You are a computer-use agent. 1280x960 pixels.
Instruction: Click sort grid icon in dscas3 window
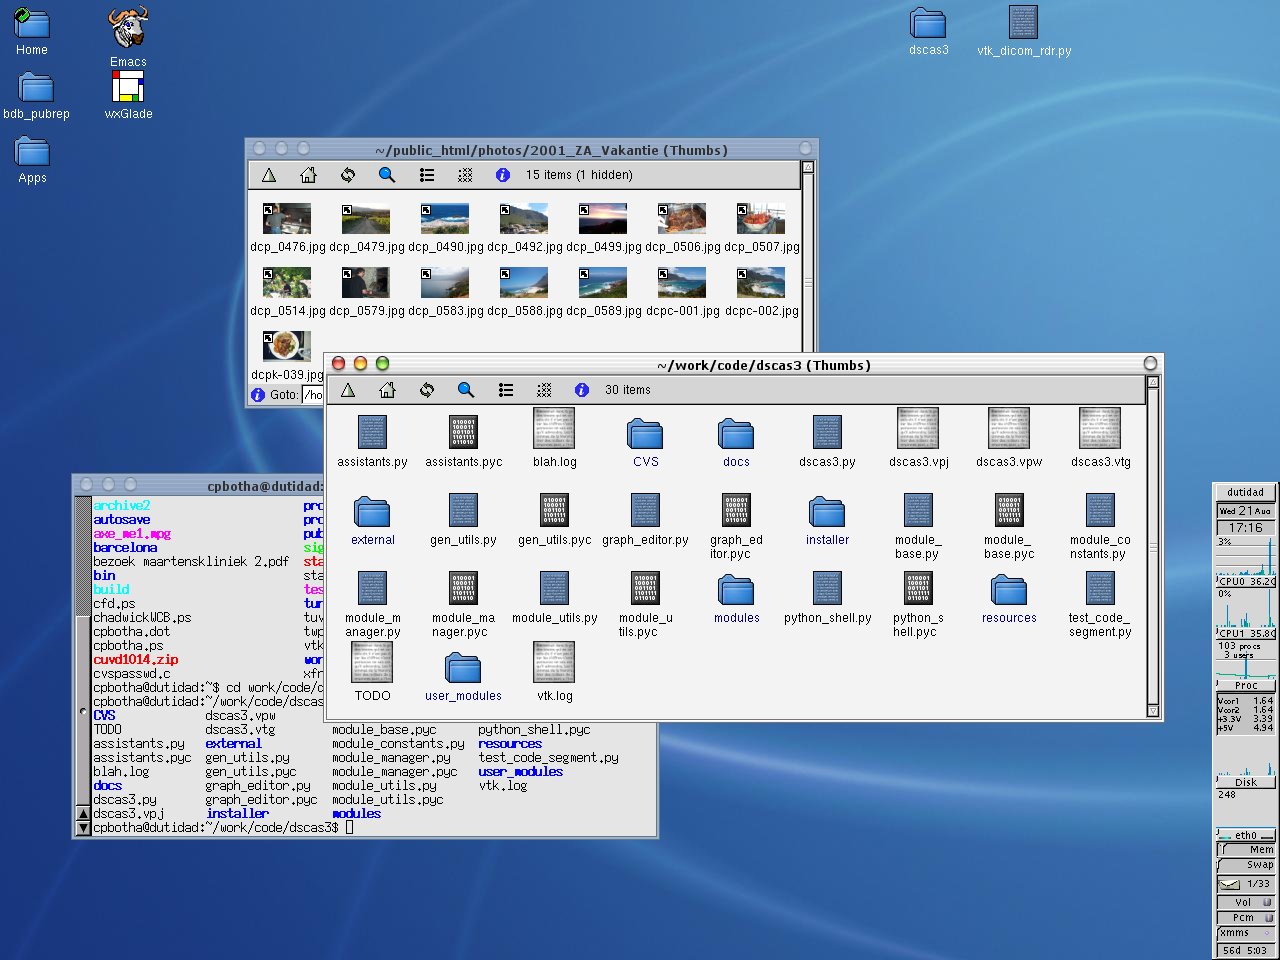[544, 390]
